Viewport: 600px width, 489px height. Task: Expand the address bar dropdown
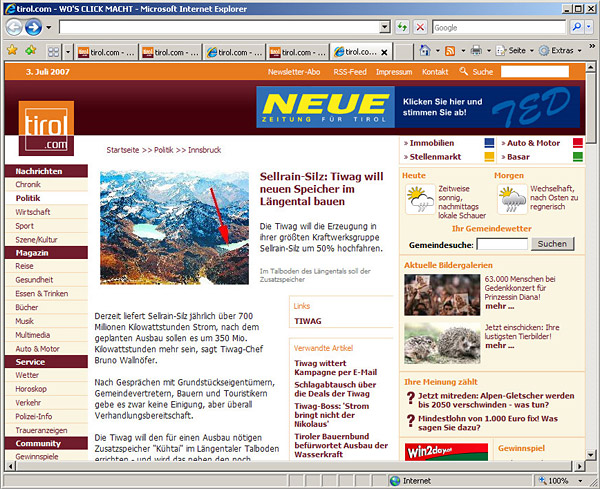click(385, 27)
